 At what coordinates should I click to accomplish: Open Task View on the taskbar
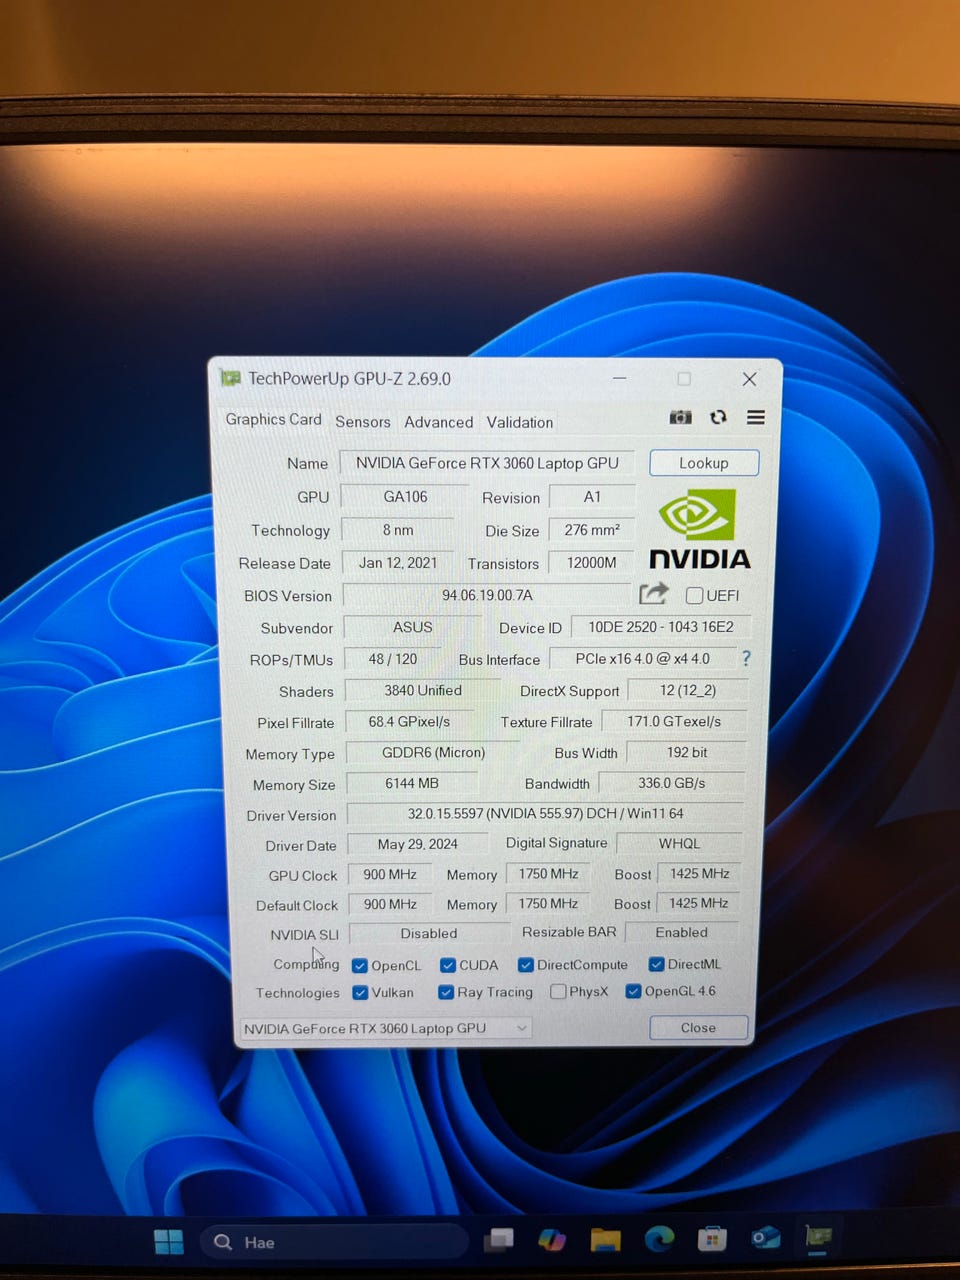pos(499,1240)
